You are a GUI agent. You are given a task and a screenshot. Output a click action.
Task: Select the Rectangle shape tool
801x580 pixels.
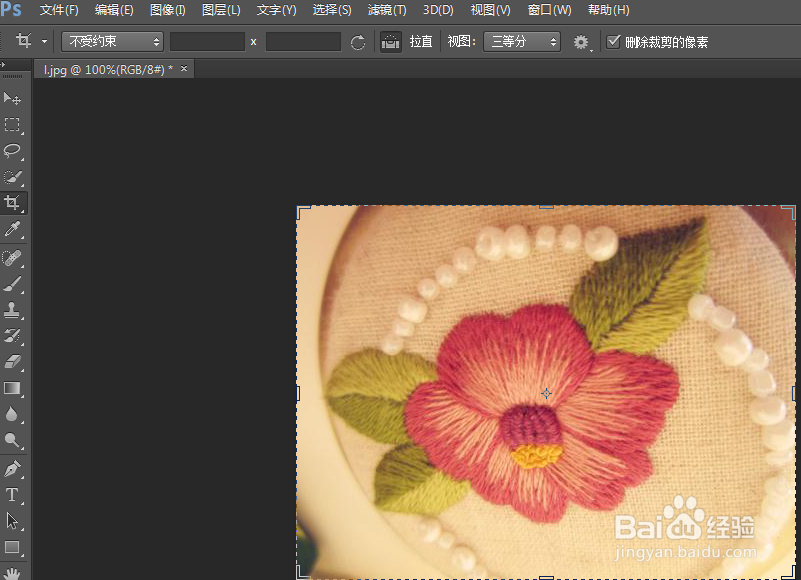[x=12, y=547]
